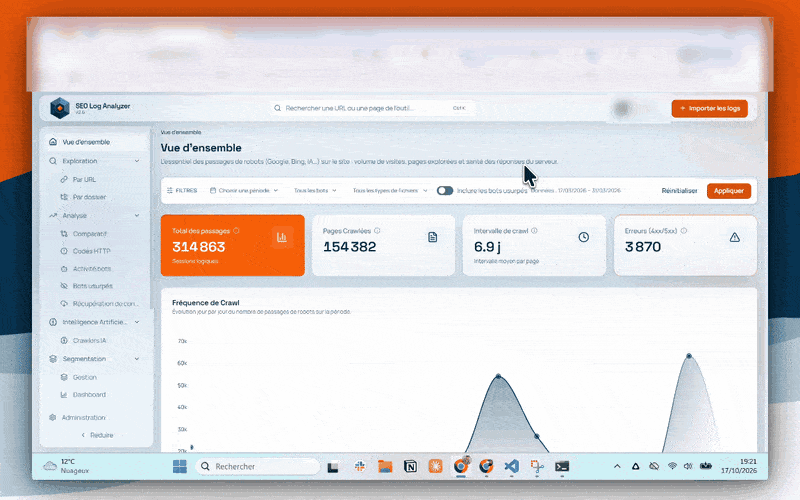Click the warning triangle on Erreurs card
Screen dimensions: 800x500
[x=735, y=237]
